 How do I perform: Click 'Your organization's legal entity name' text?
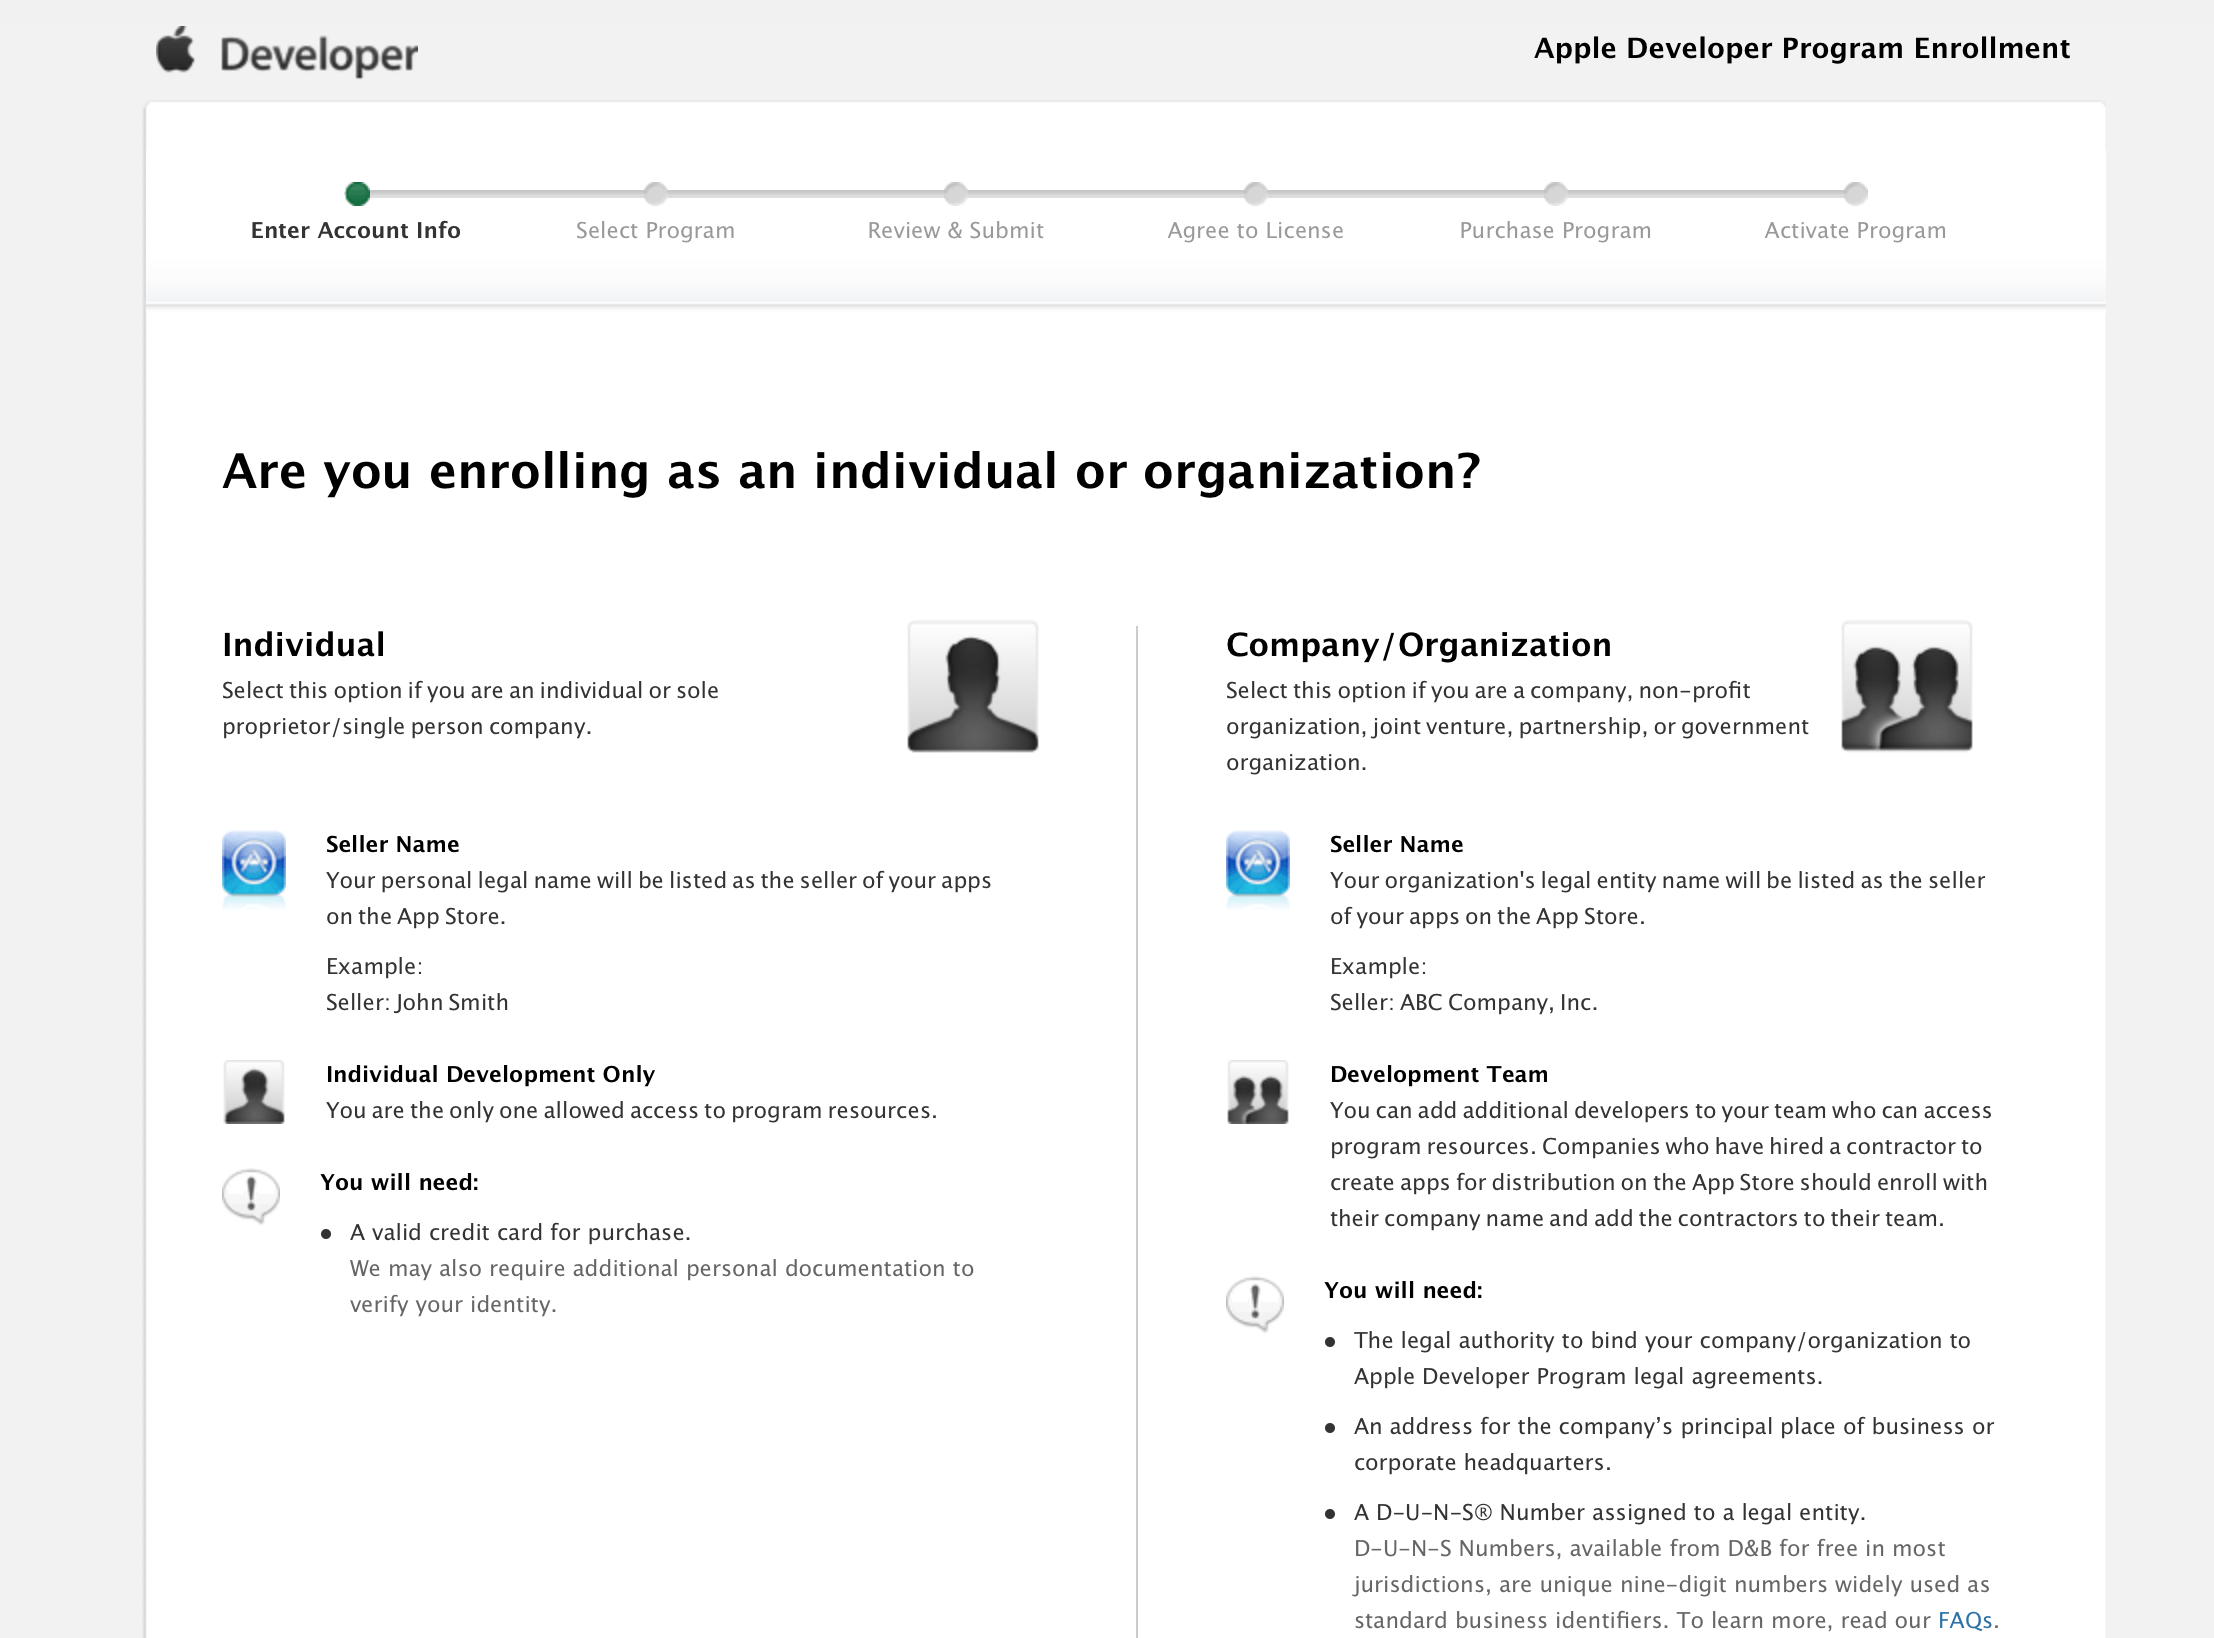[x=1657, y=898]
